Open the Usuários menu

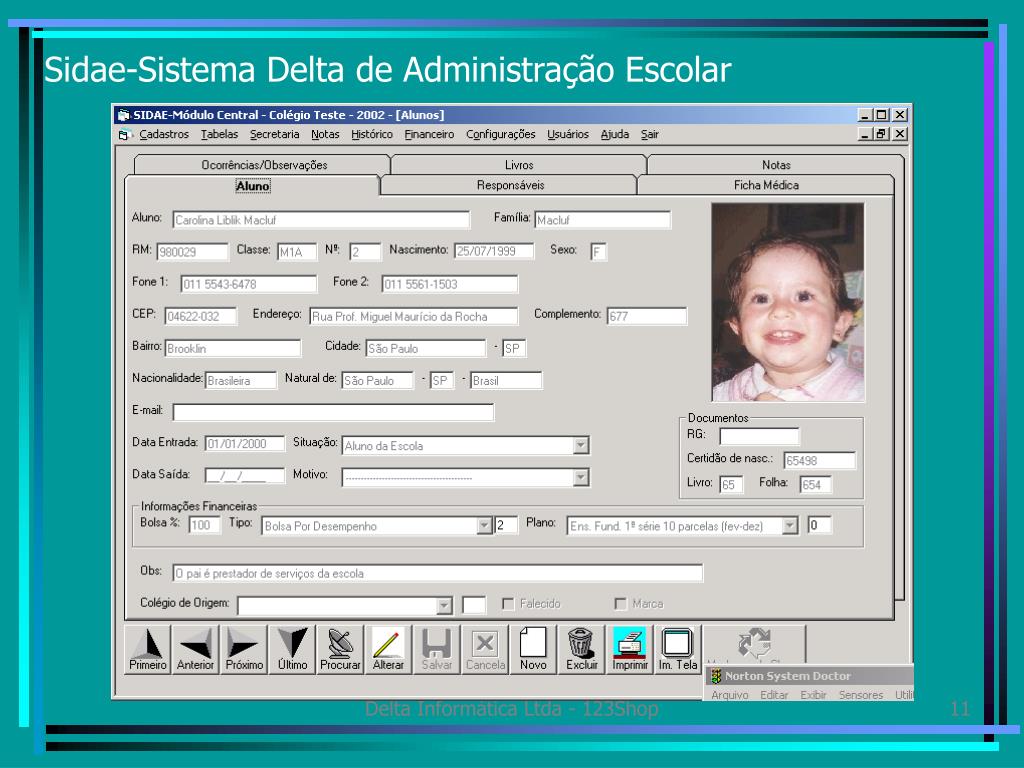coord(568,134)
